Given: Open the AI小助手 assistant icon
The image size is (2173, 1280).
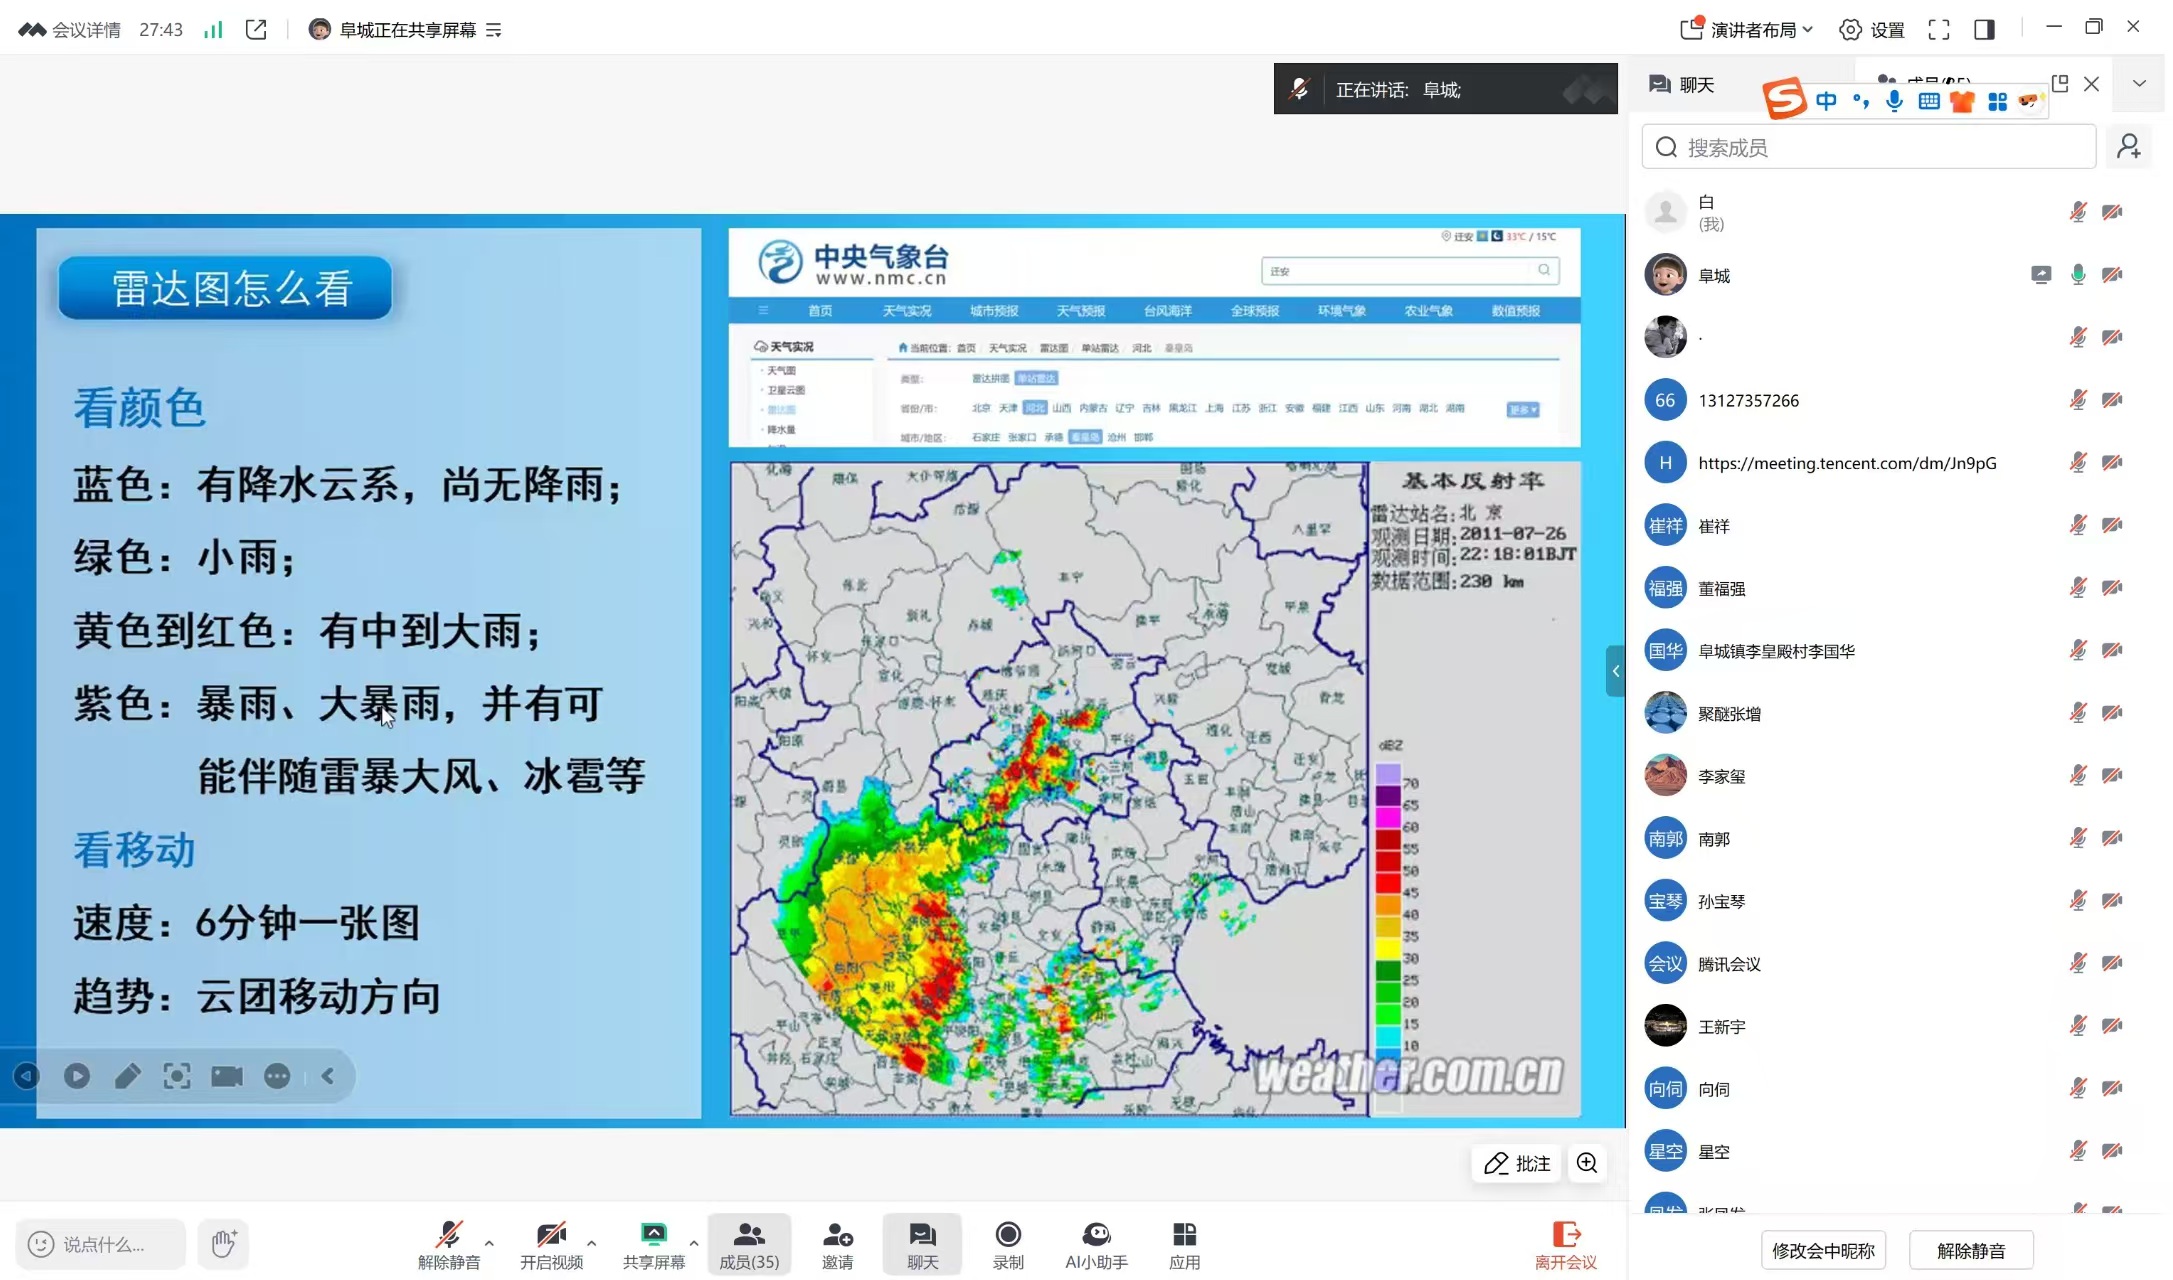Looking at the screenshot, I should [x=1096, y=1235].
